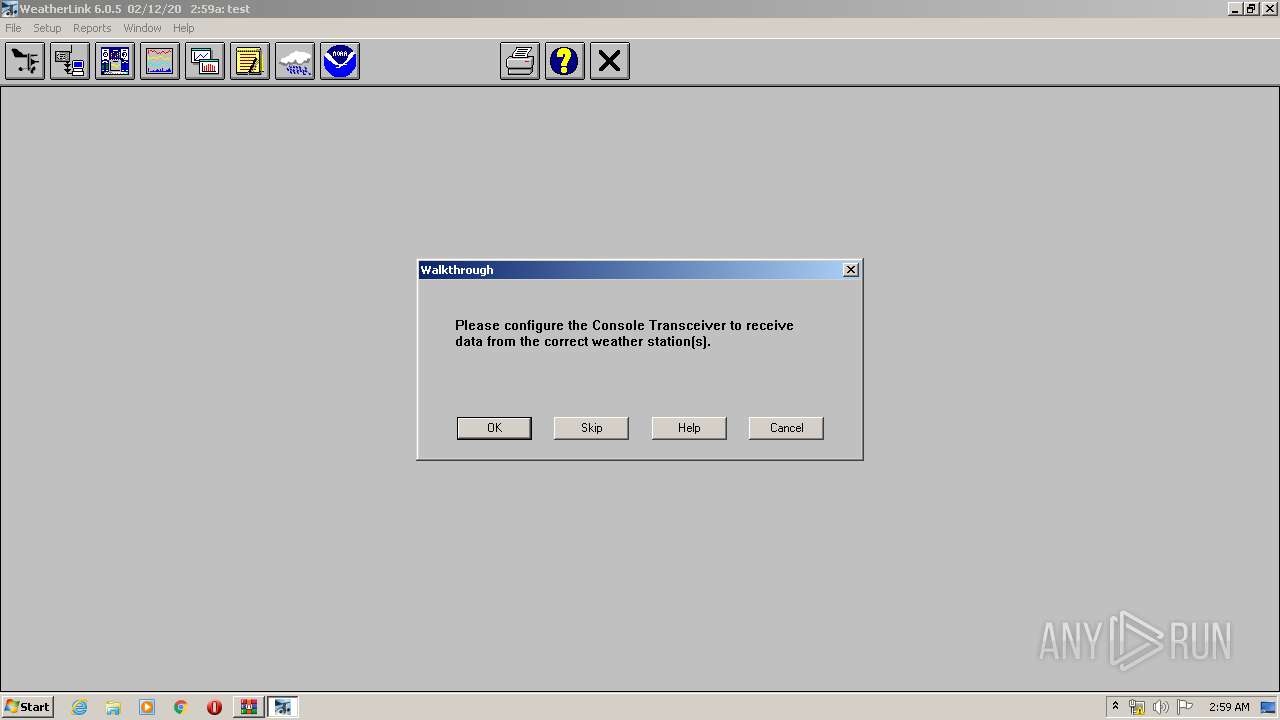Open the Reports menu
The height and width of the screenshot is (720, 1280).
tap(92, 28)
